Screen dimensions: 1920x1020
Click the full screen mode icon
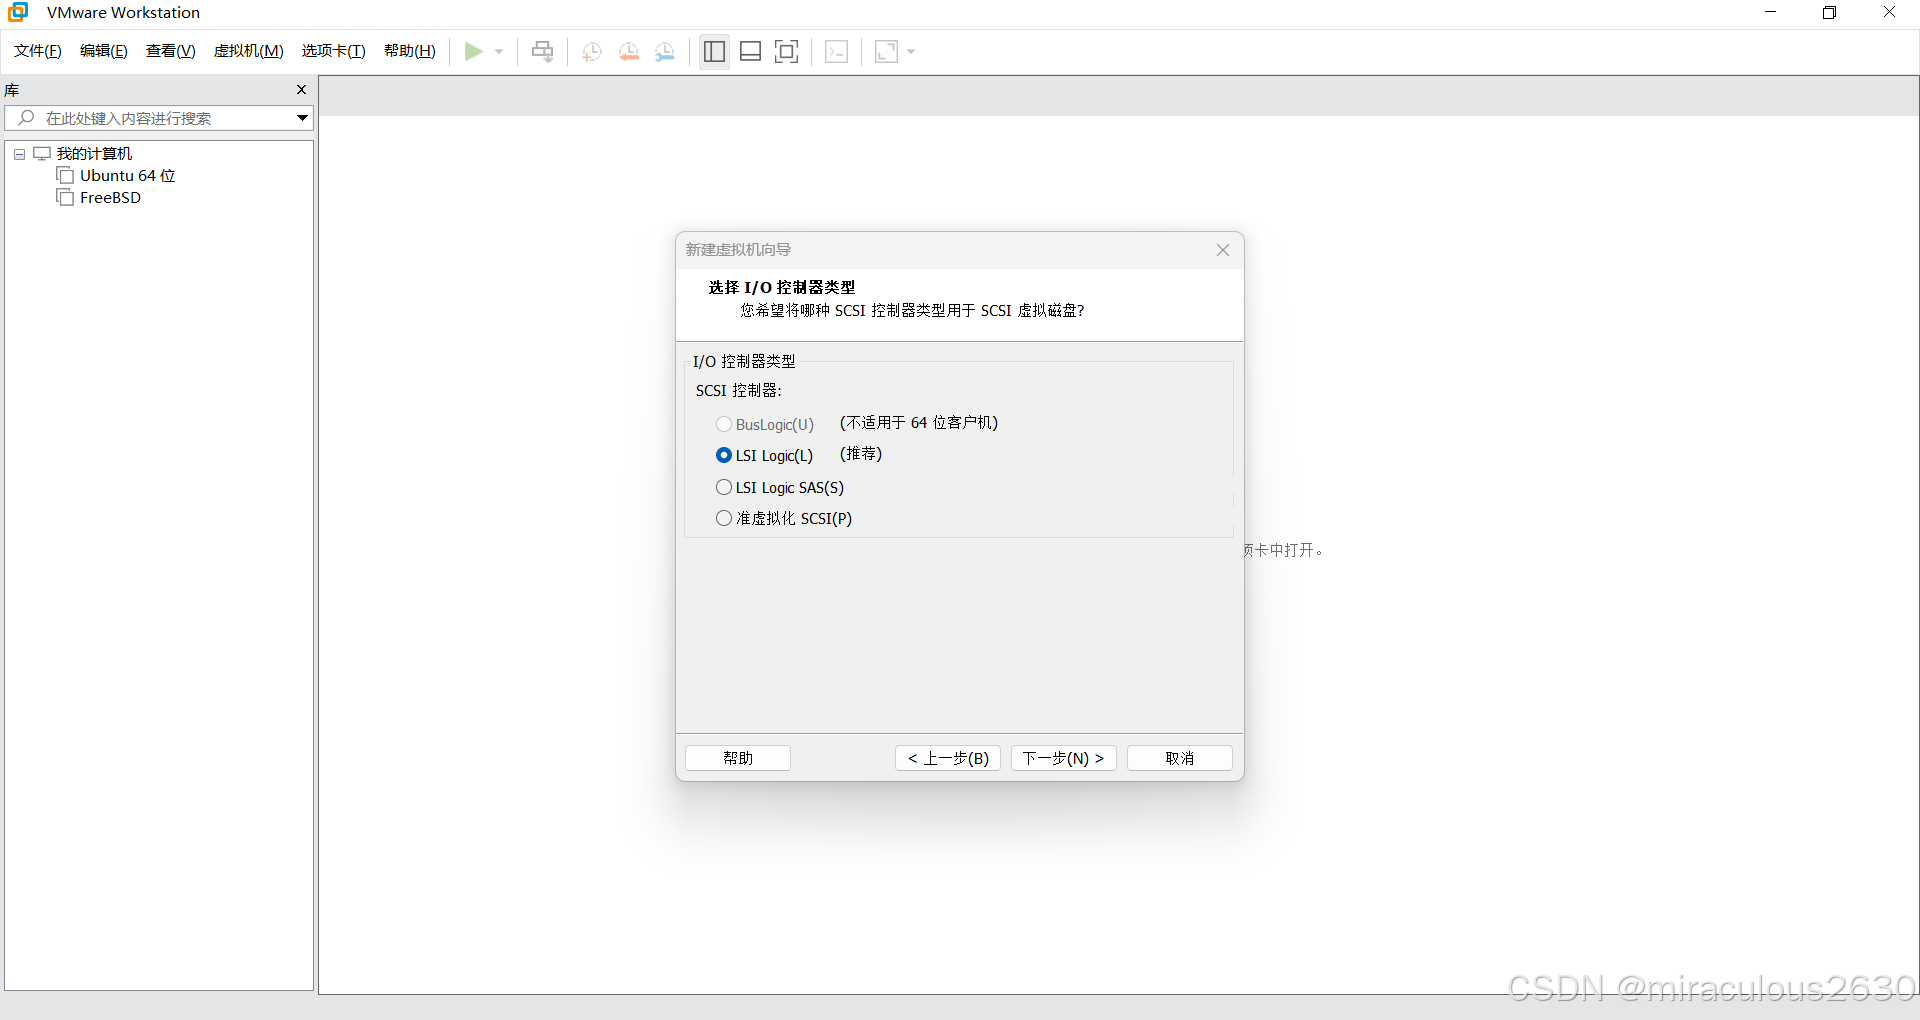pos(787,51)
